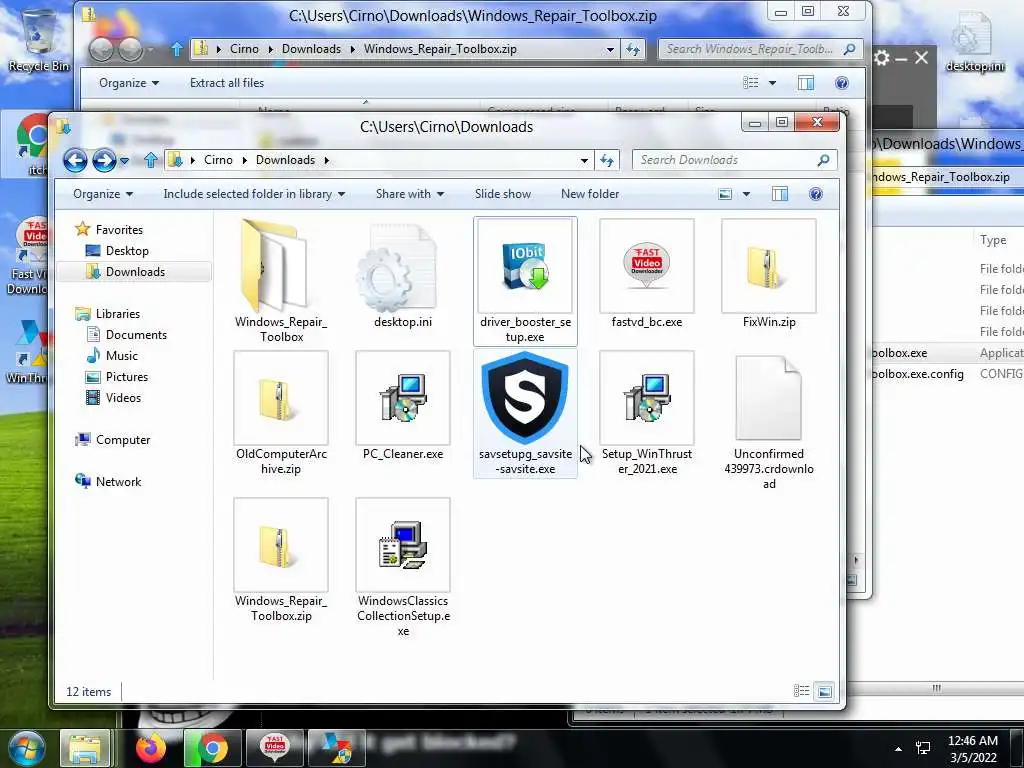Open desktop.ini icon on the desktop
The width and height of the screenshot is (1024, 768).
tap(974, 41)
